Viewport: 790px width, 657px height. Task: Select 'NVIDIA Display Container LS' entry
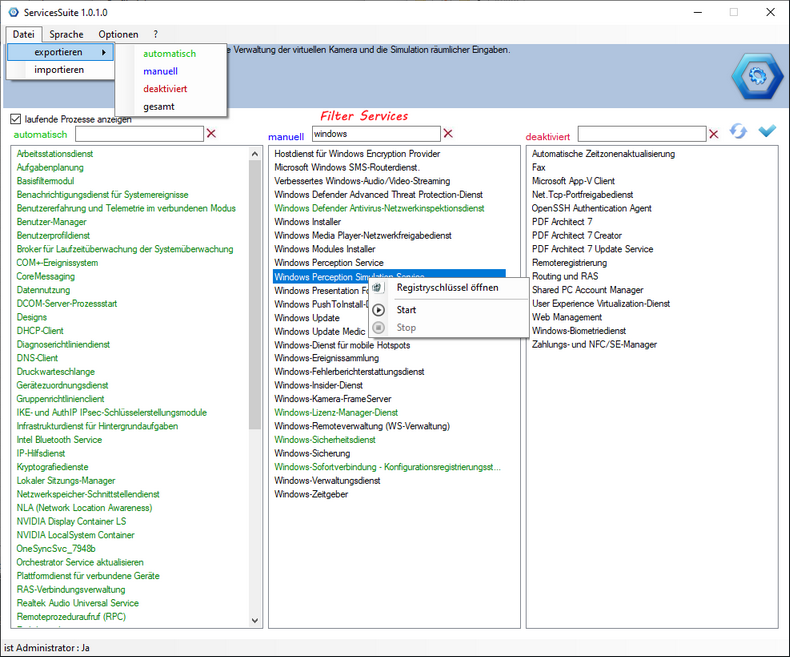71,521
